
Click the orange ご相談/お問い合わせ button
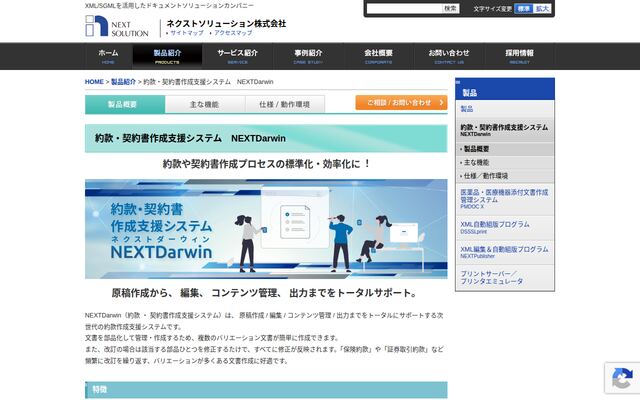[x=401, y=102]
